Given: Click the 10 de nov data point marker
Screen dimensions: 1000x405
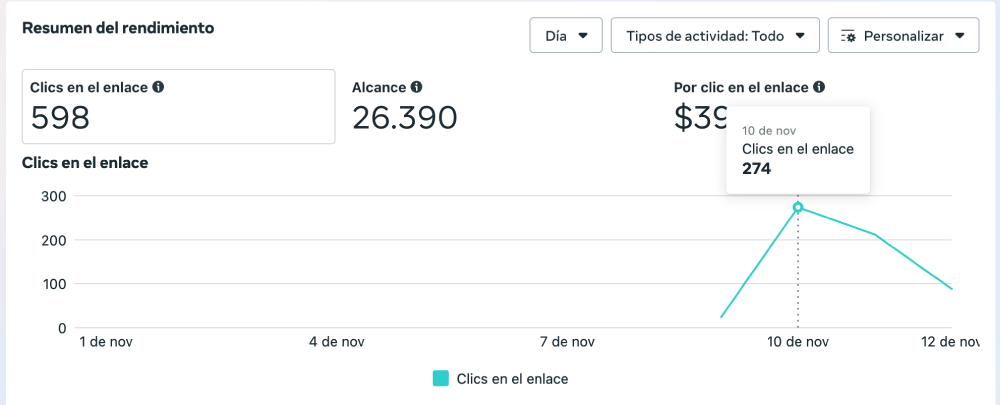Looking at the screenshot, I should click(x=798, y=208).
